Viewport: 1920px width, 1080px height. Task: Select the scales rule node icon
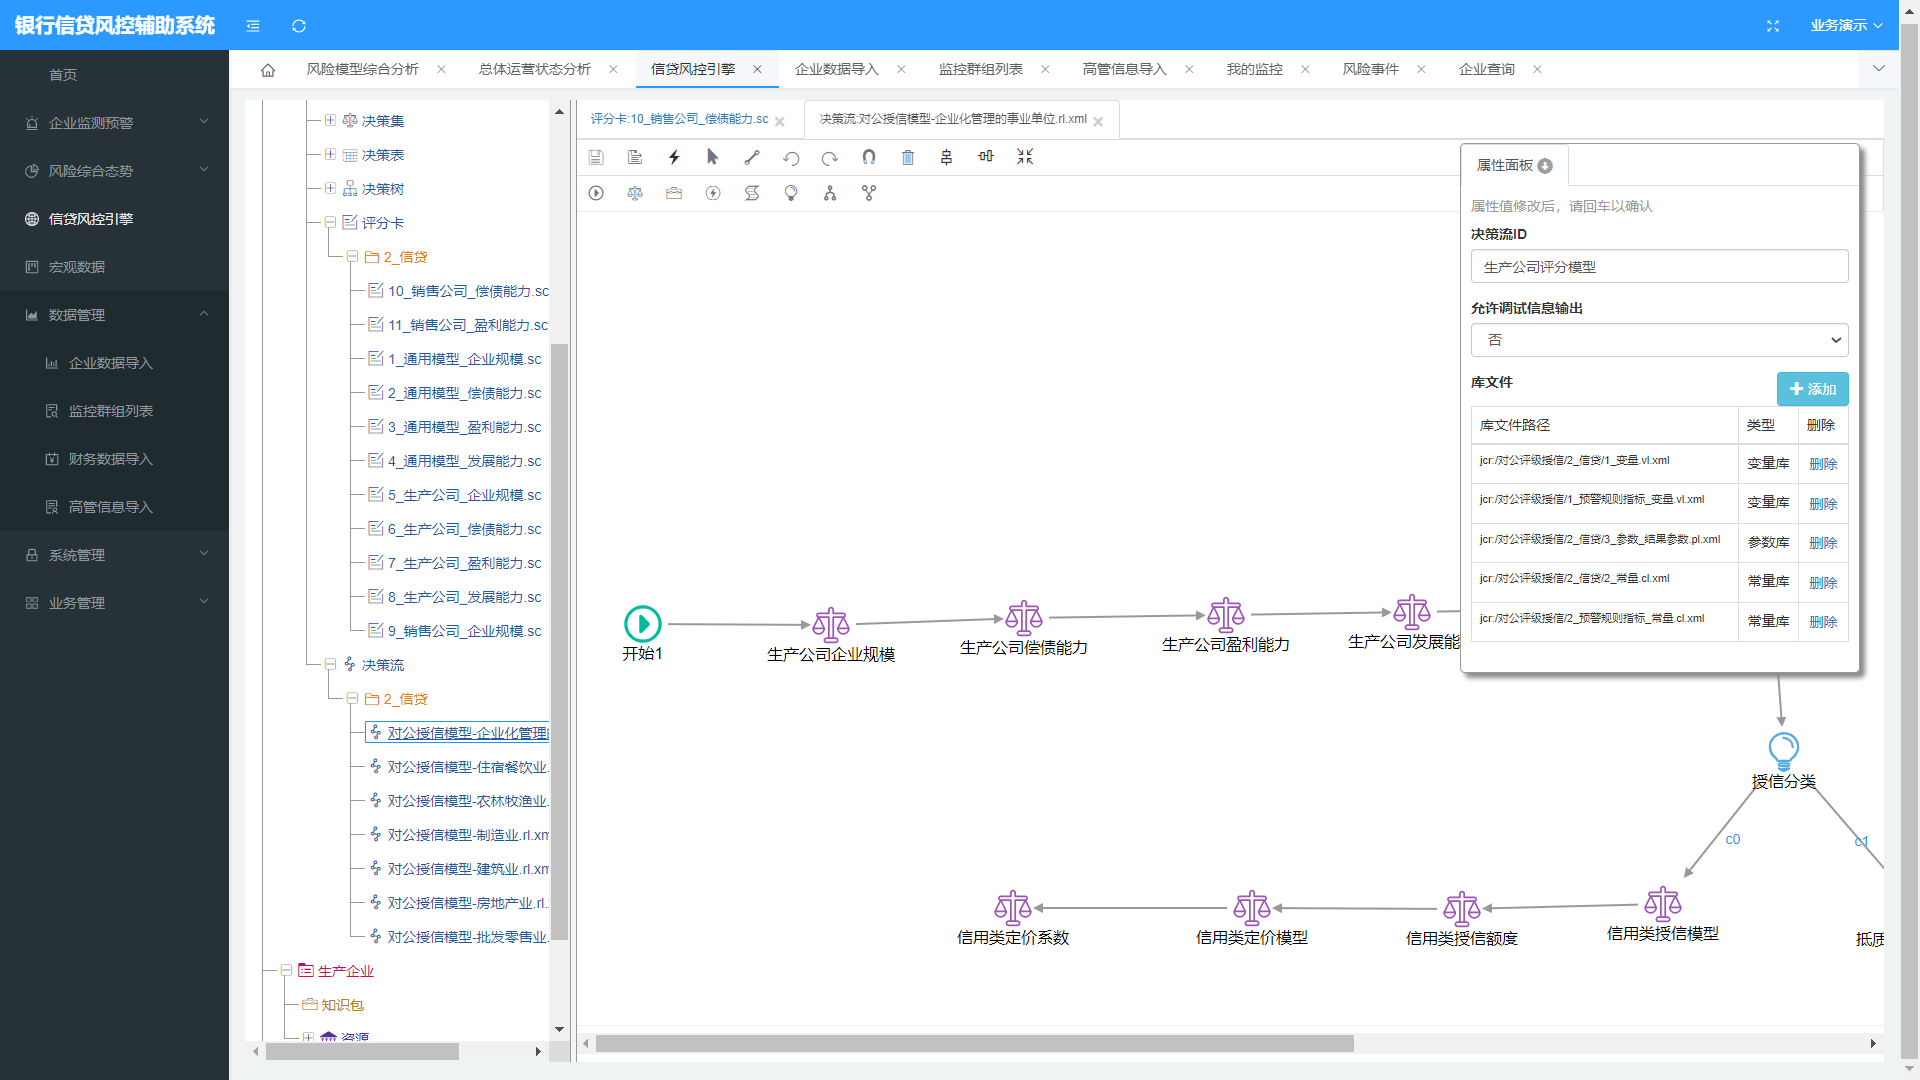635,193
